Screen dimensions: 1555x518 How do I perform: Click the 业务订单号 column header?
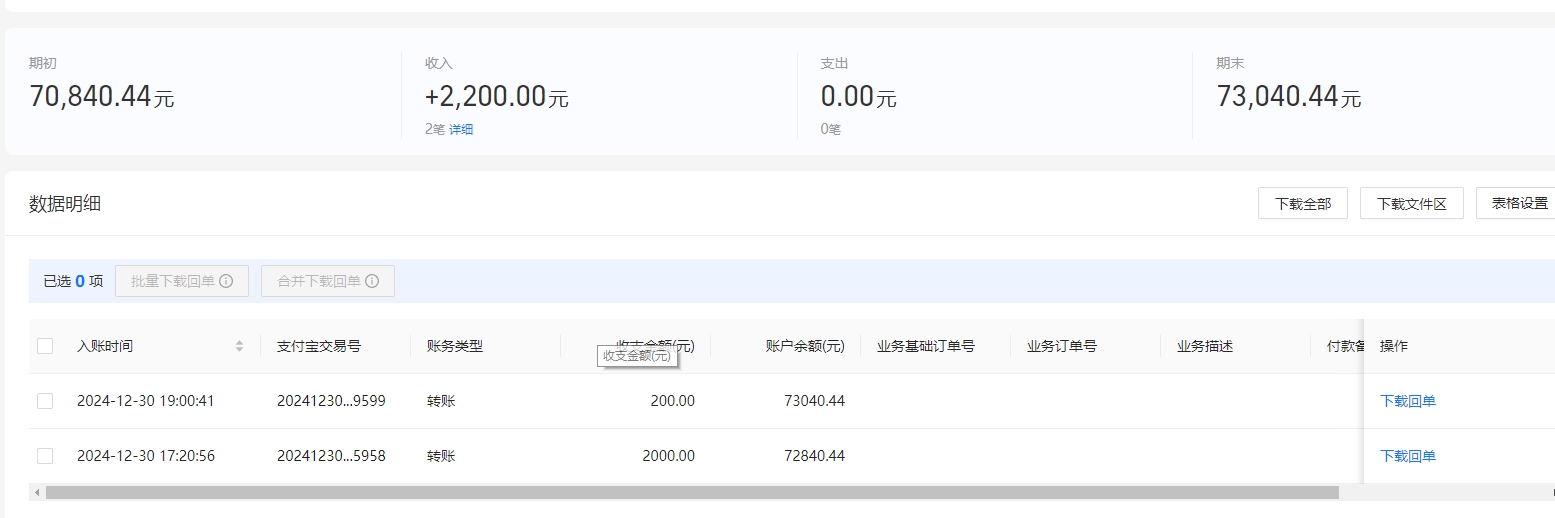coord(1062,346)
